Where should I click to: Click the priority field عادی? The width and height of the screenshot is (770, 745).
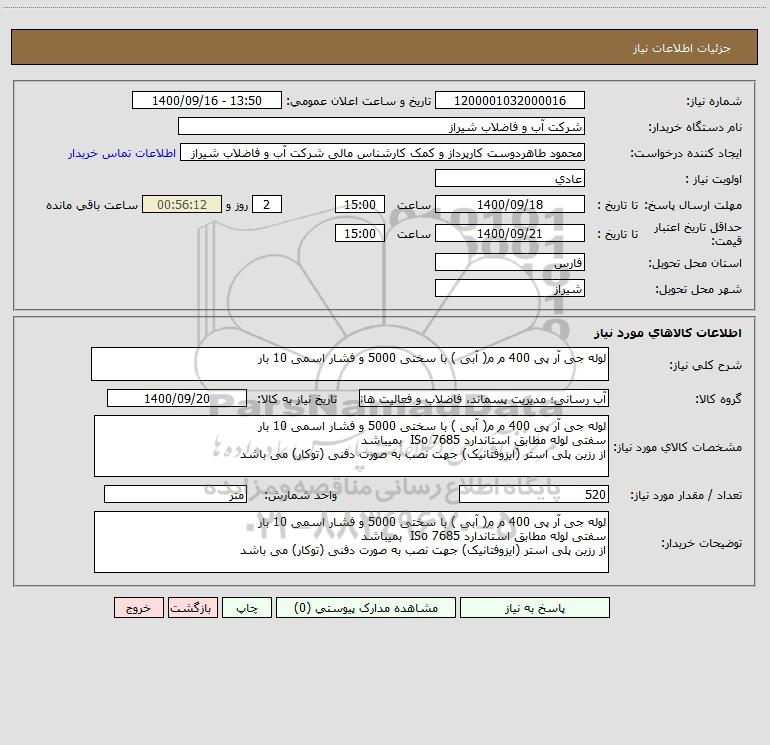[510, 178]
